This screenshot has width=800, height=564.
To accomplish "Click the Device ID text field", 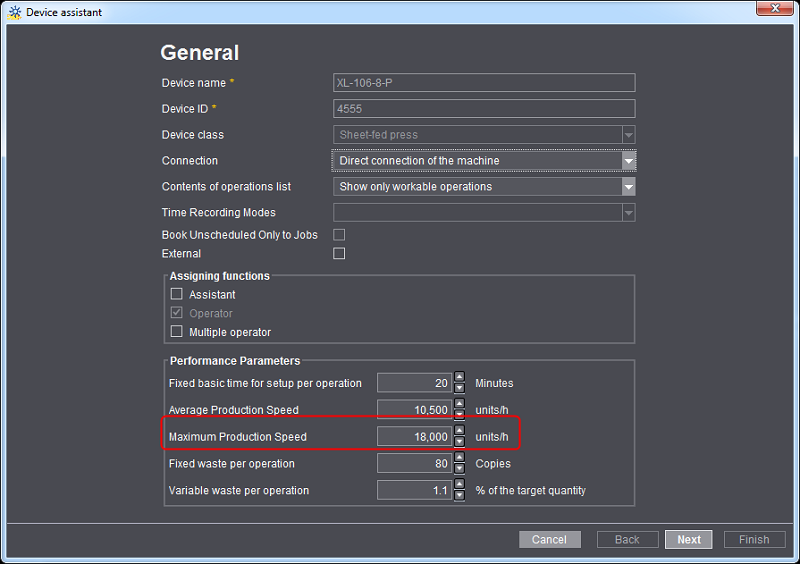I will 484,109.
